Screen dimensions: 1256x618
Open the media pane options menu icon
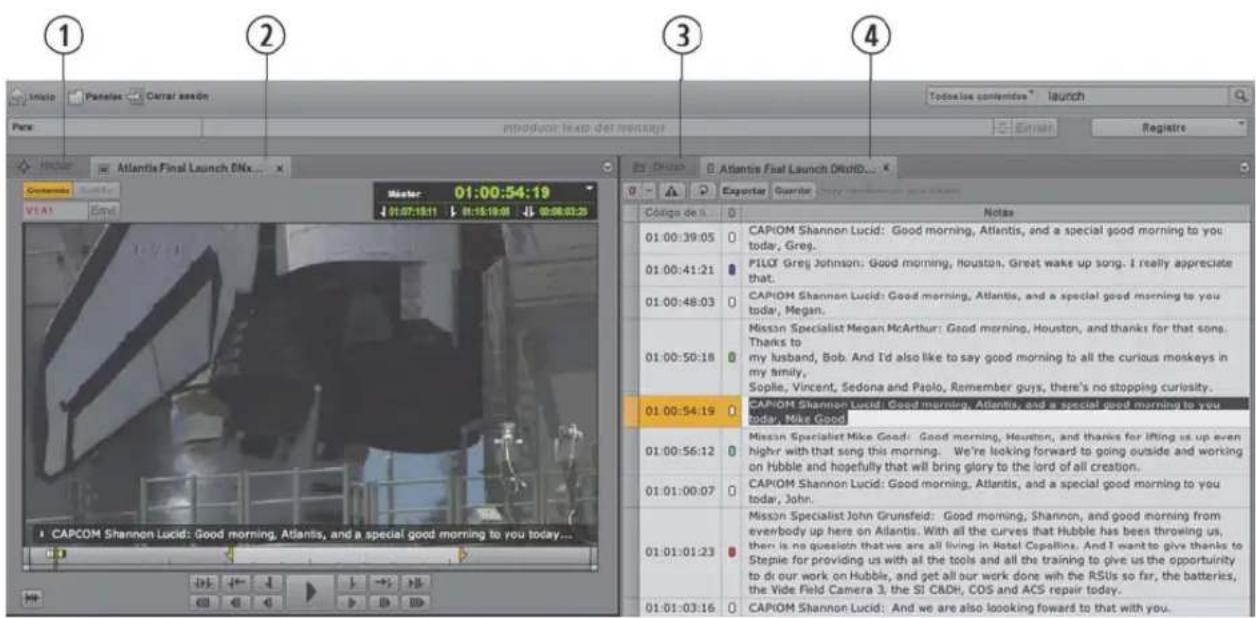coord(607,168)
